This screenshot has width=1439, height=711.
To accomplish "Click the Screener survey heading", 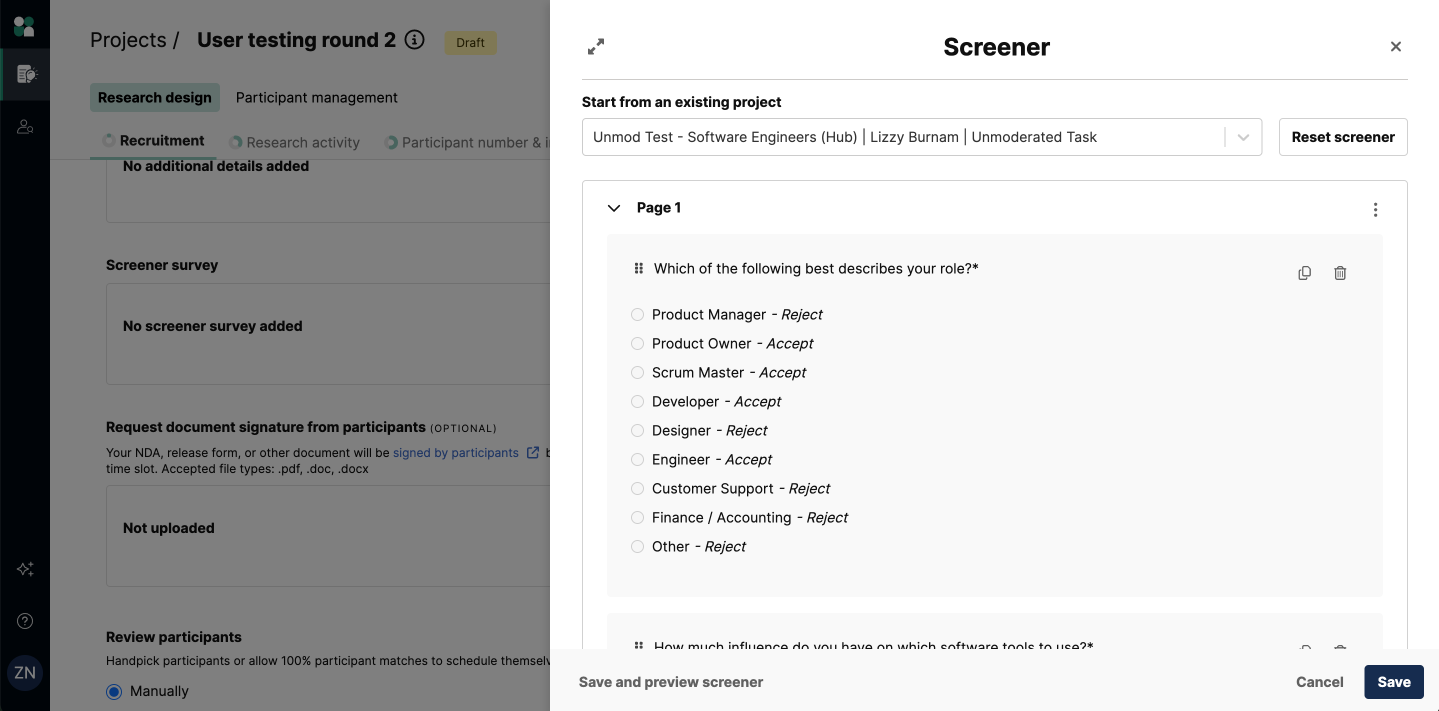I will click(x=162, y=265).
